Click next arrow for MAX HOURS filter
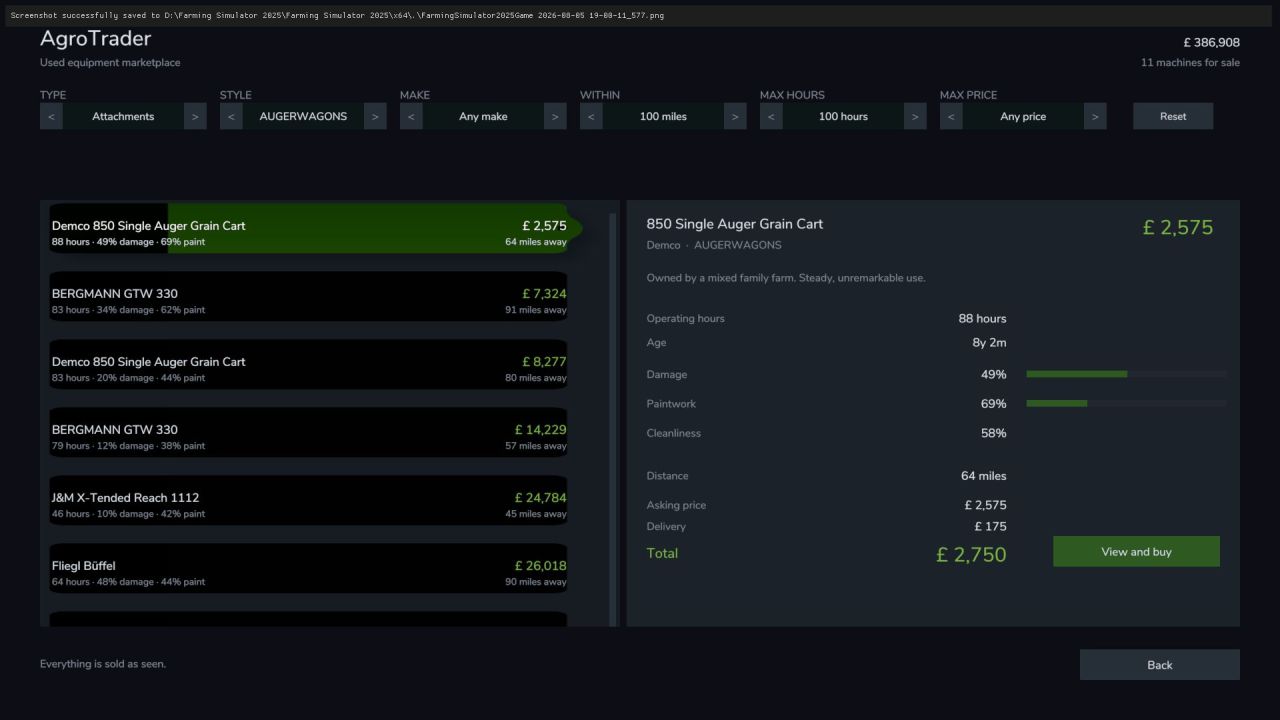 click(x=915, y=116)
